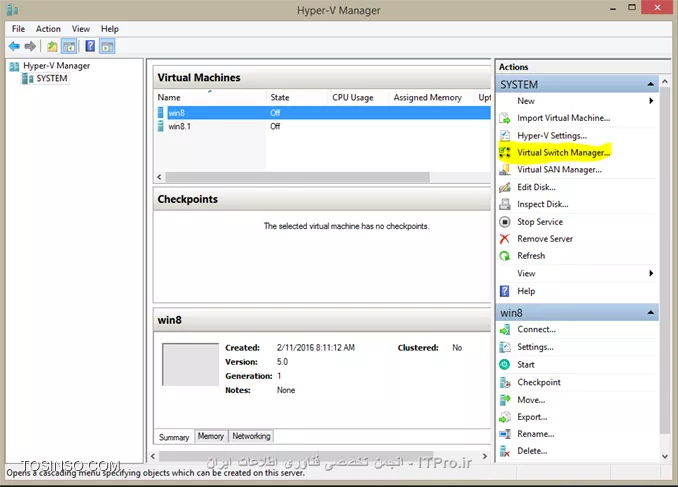Image resolution: width=678 pixels, height=487 pixels.
Task: Click the blue Help toolbar icon
Action: point(90,46)
